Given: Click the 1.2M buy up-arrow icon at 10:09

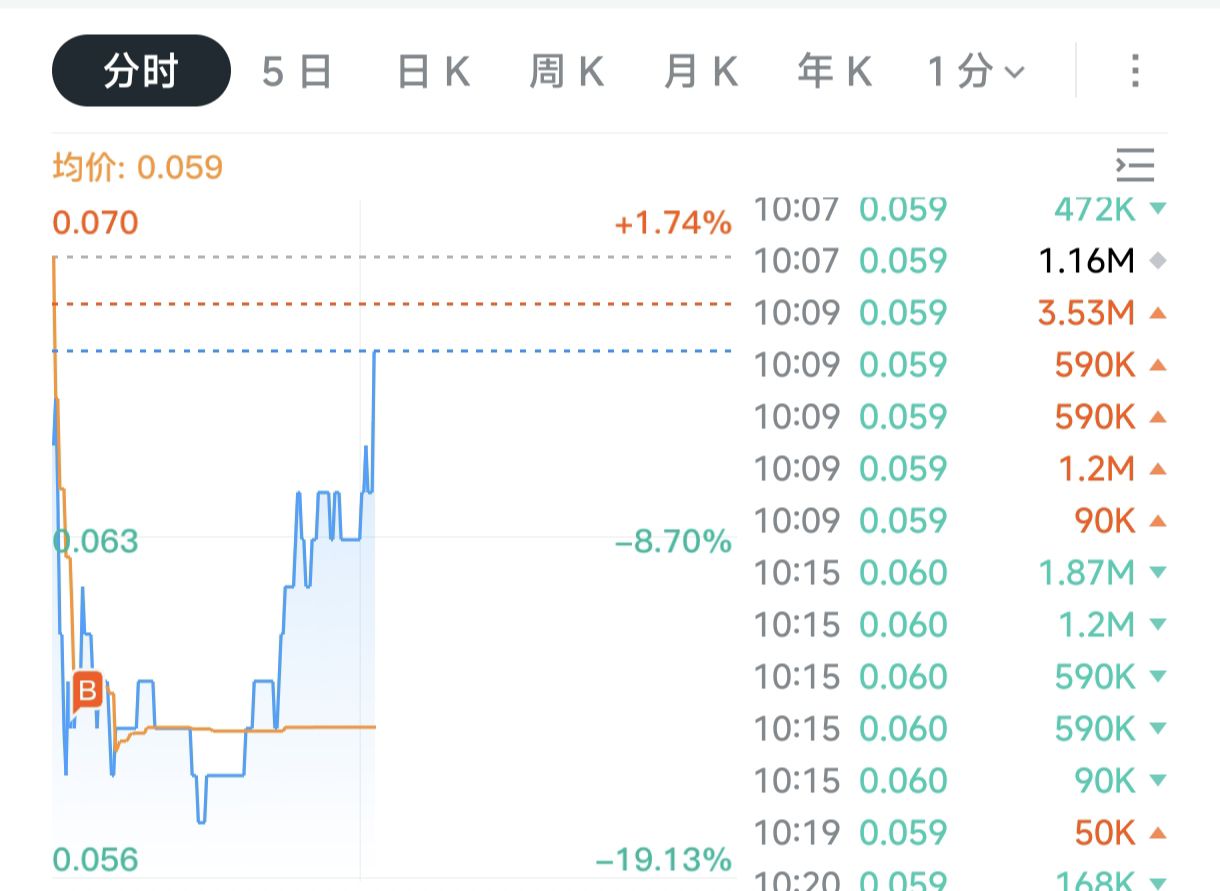Looking at the screenshot, I should point(1158,469).
